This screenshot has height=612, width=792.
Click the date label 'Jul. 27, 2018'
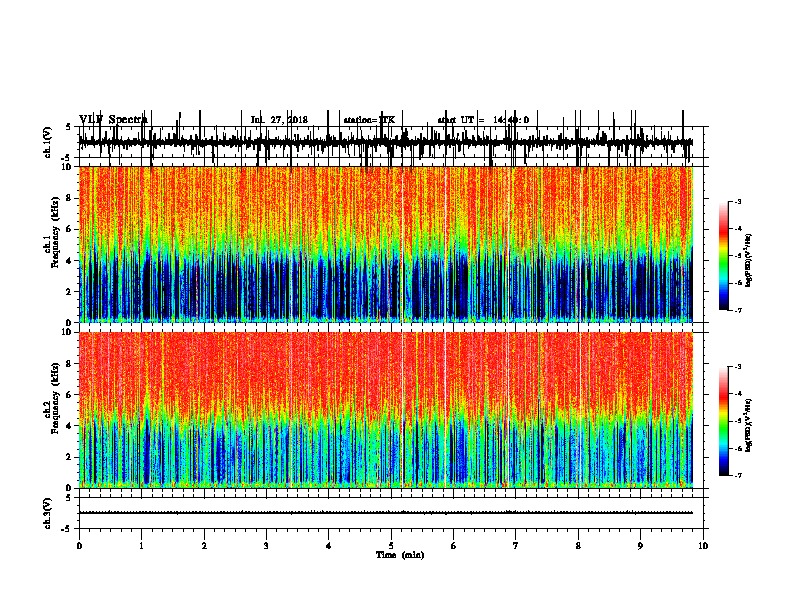point(279,120)
